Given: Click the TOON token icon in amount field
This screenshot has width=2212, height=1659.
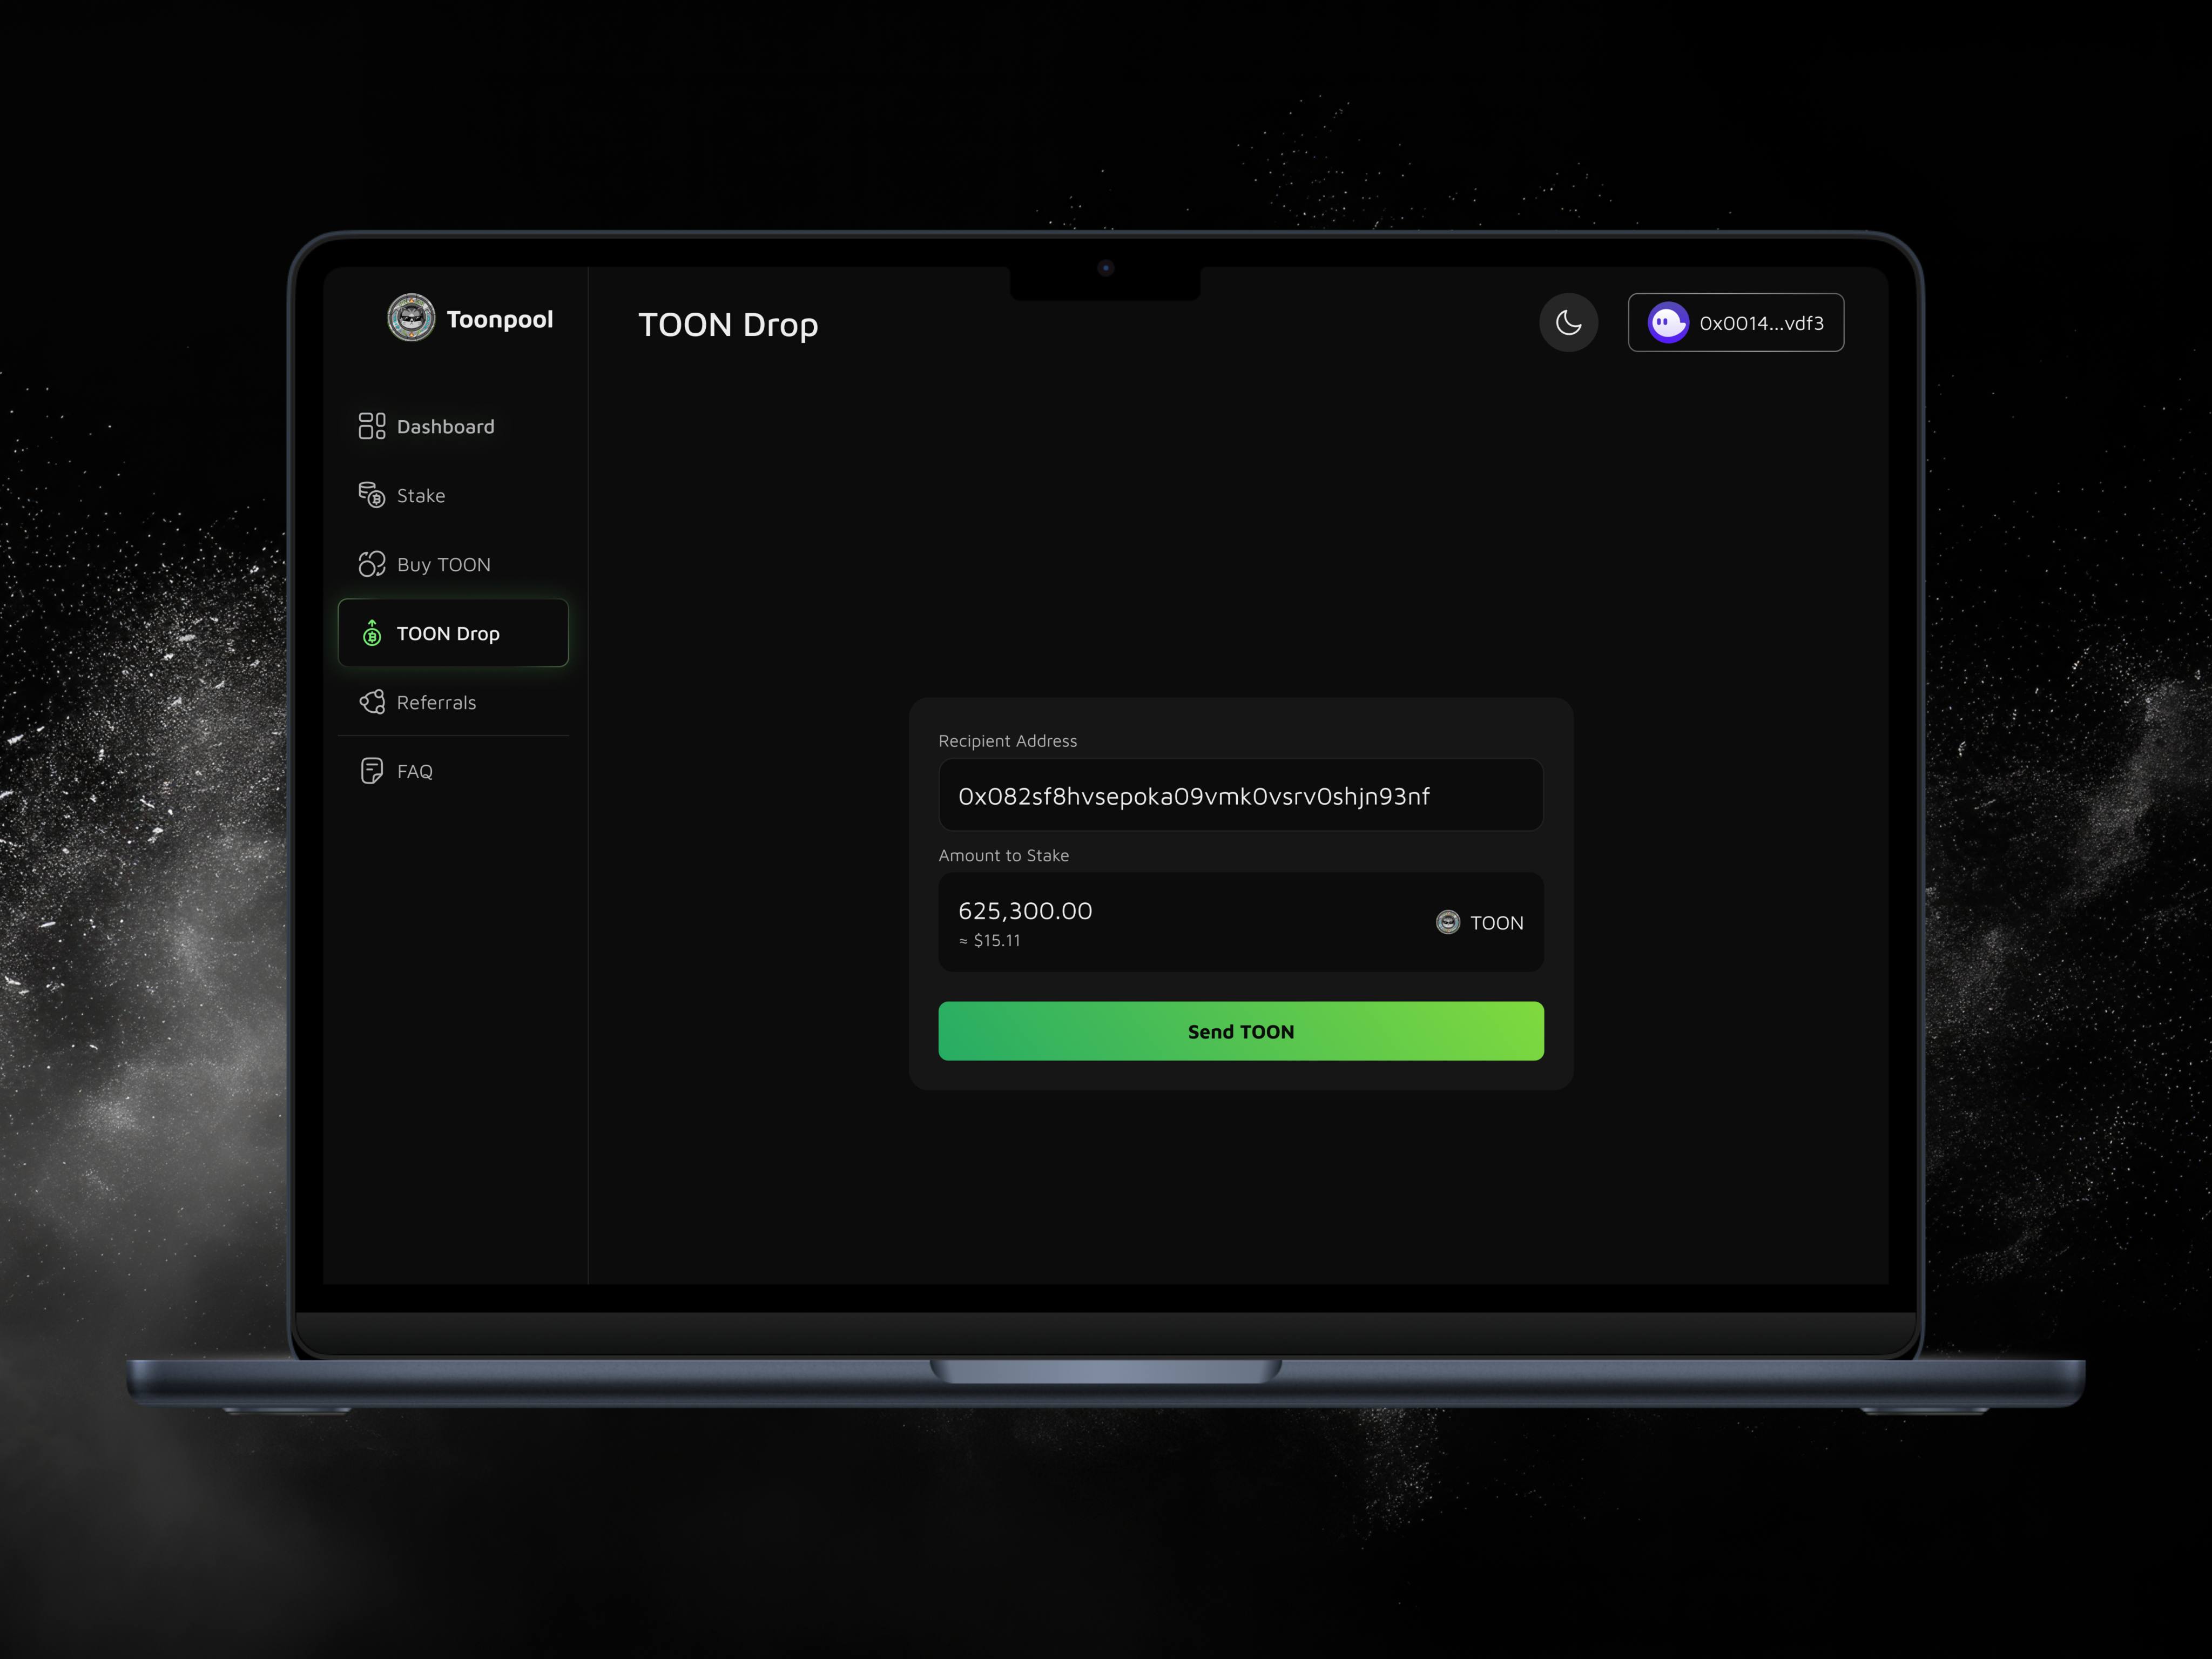Looking at the screenshot, I should (x=1447, y=922).
